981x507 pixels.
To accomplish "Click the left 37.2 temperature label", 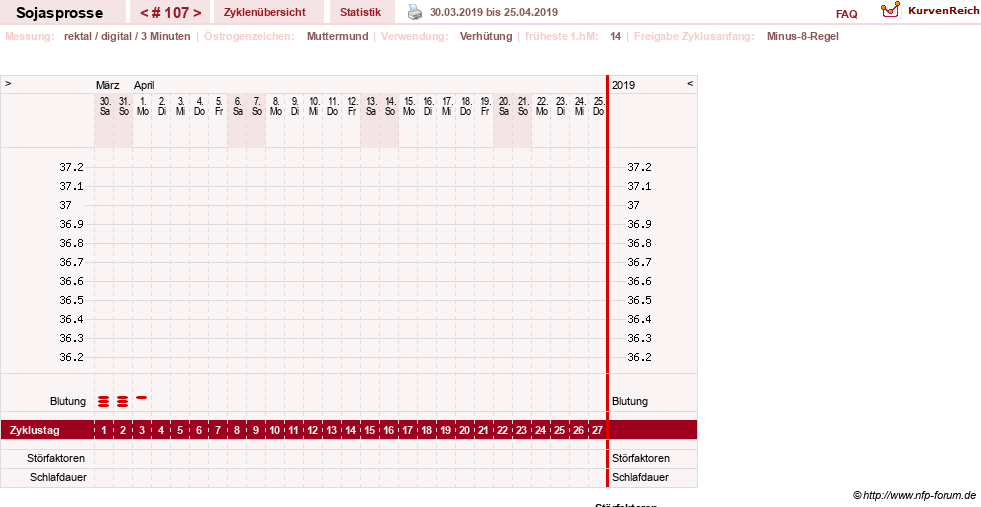I will [x=71, y=167].
